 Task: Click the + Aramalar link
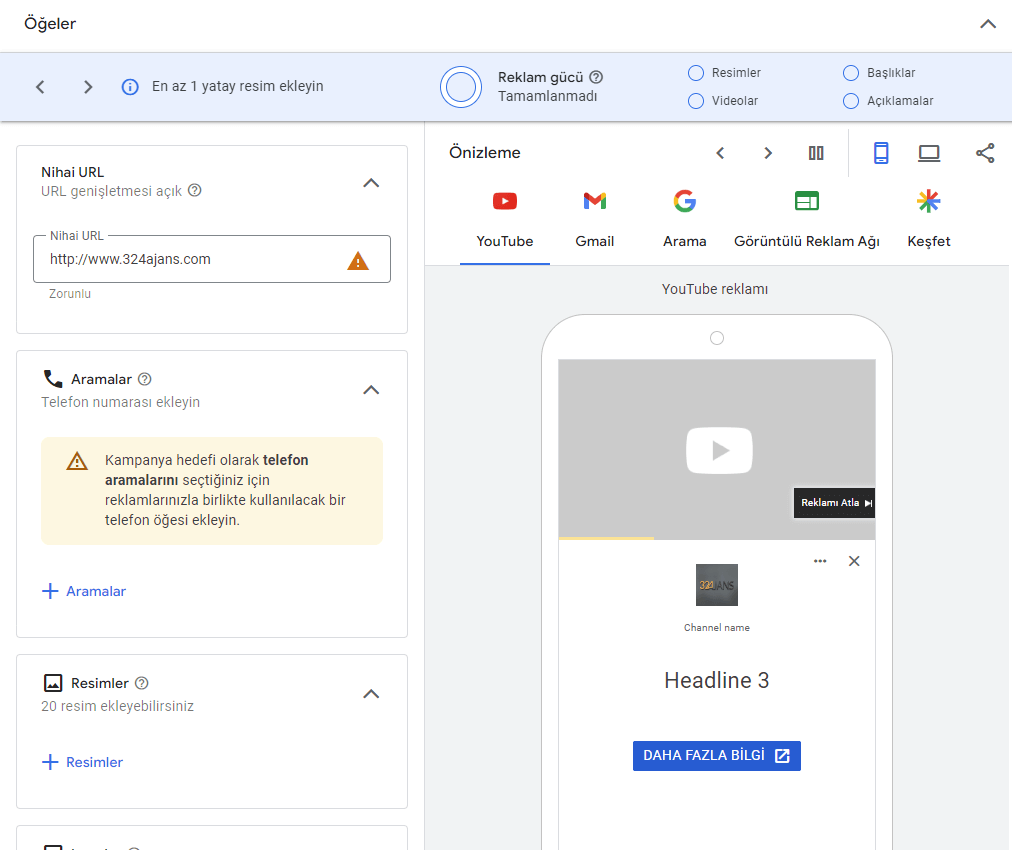[x=84, y=591]
